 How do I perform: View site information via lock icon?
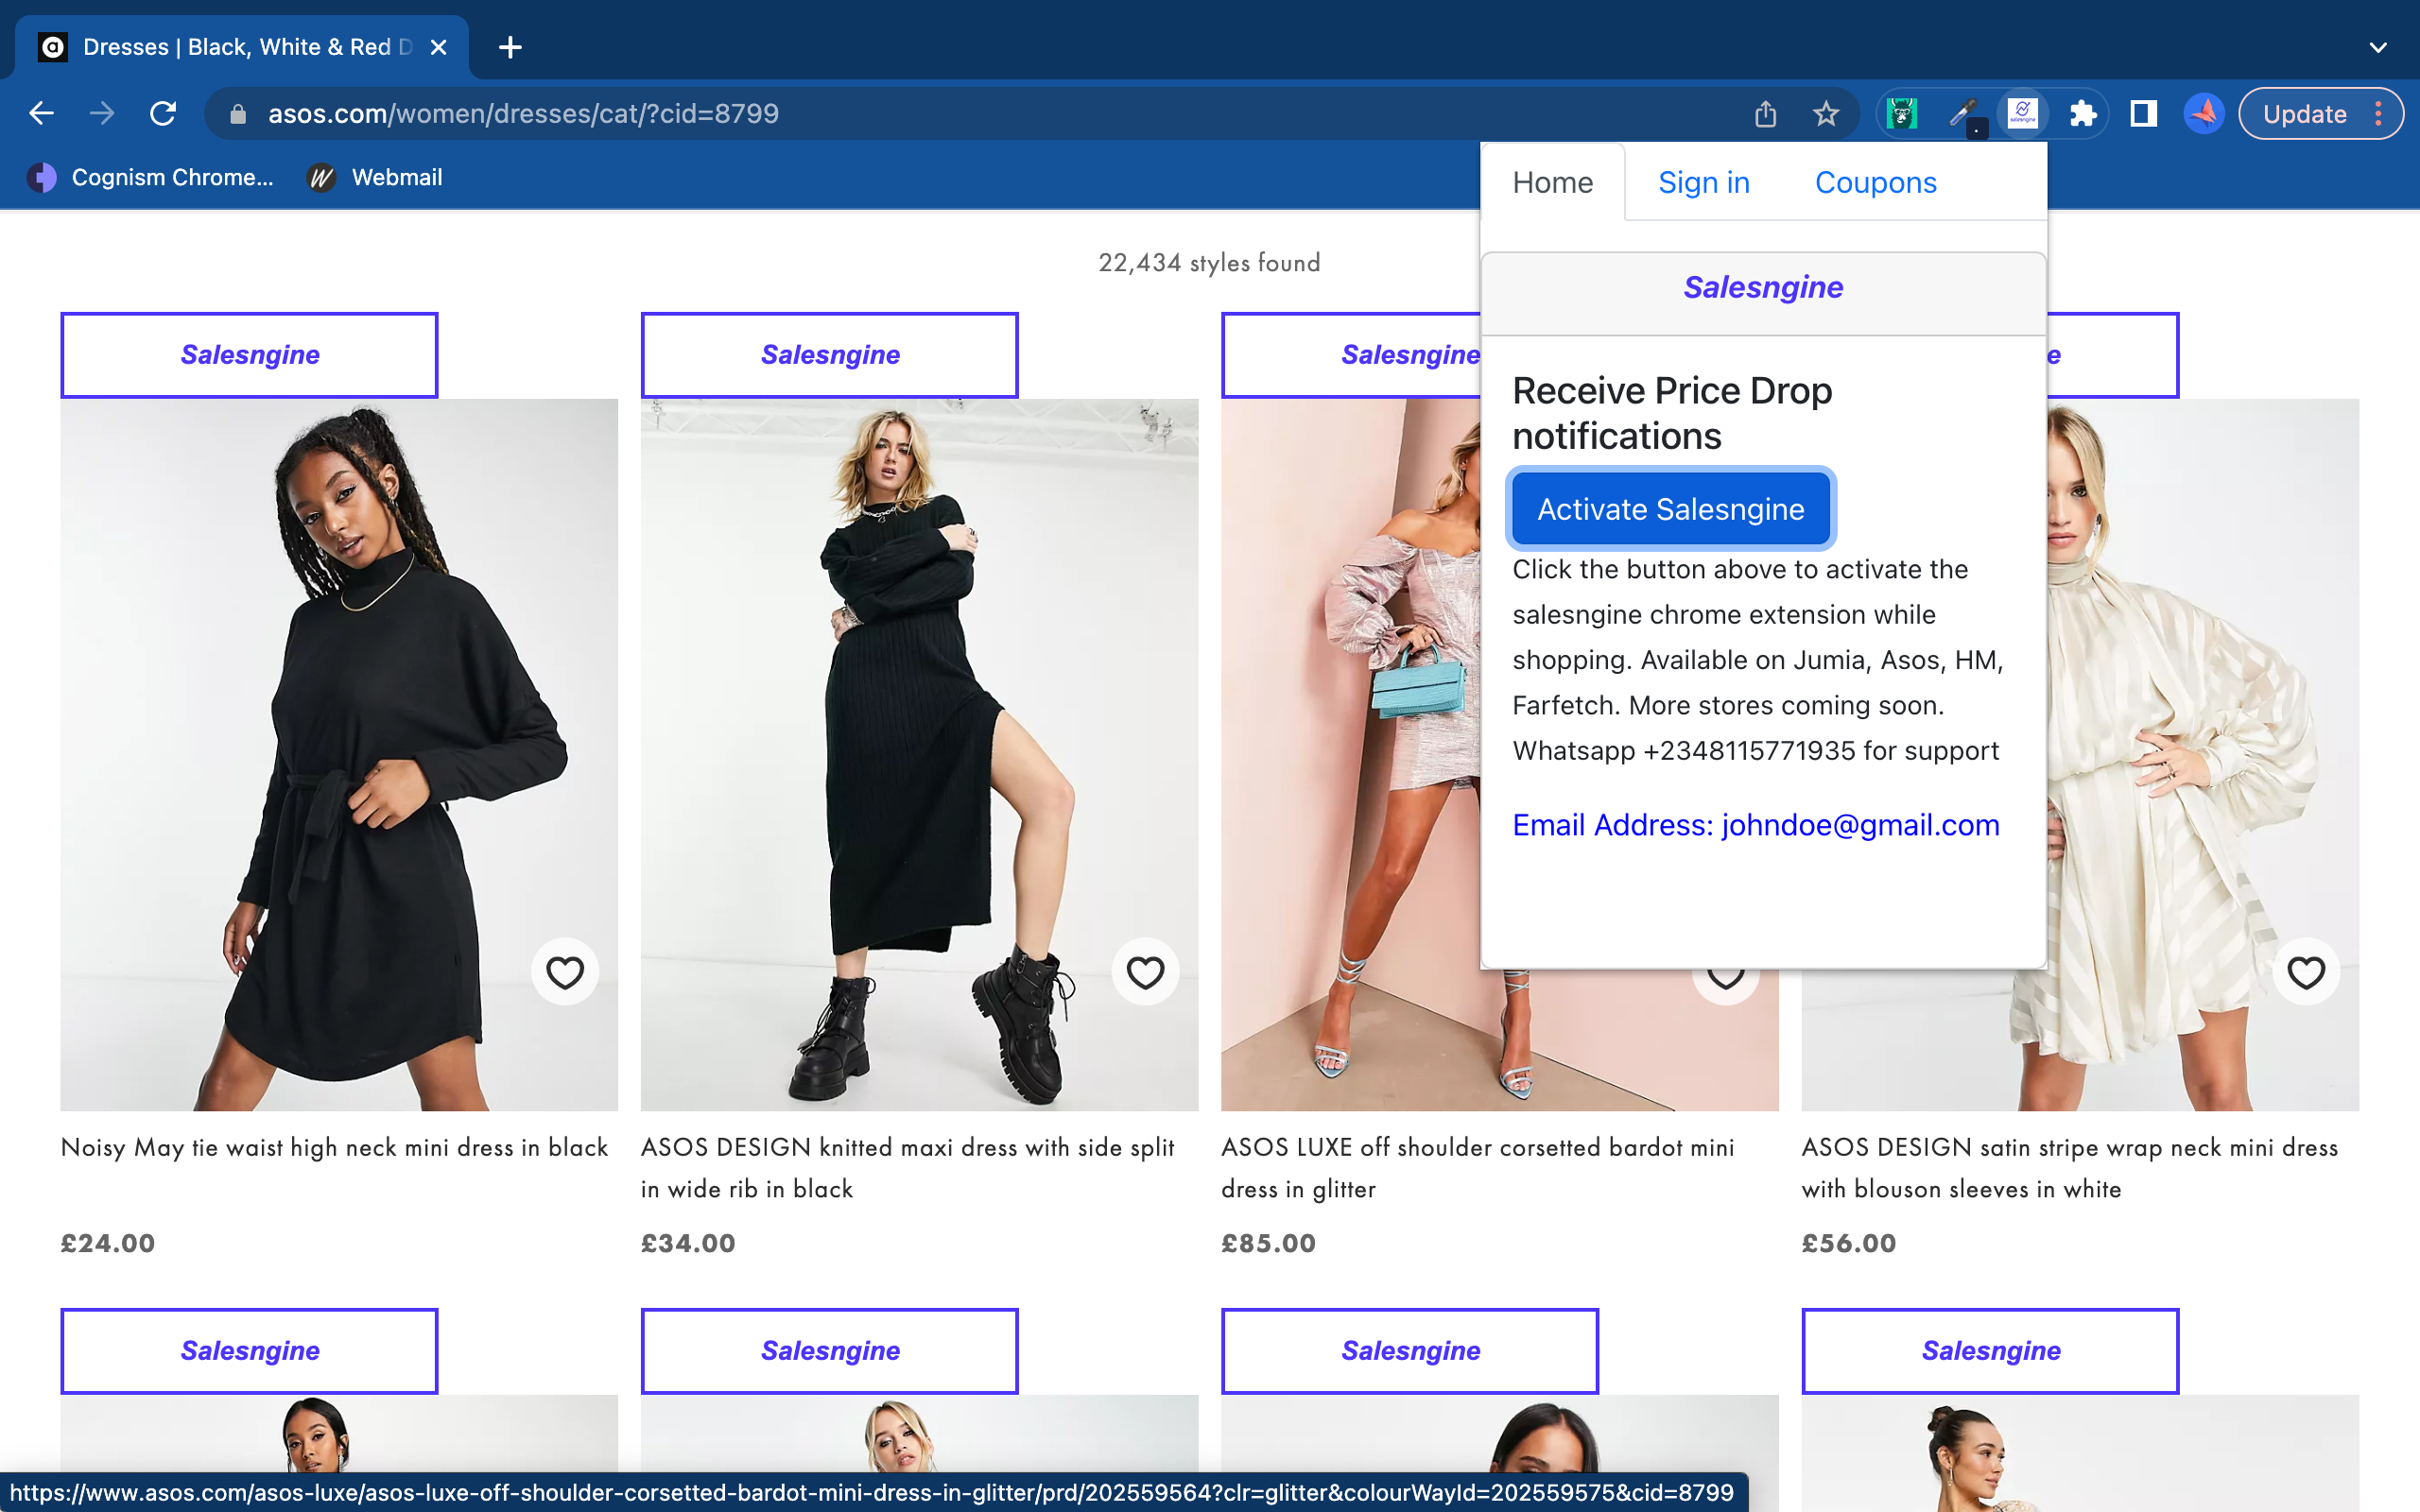pyautogui.click(x=238, y=114)
